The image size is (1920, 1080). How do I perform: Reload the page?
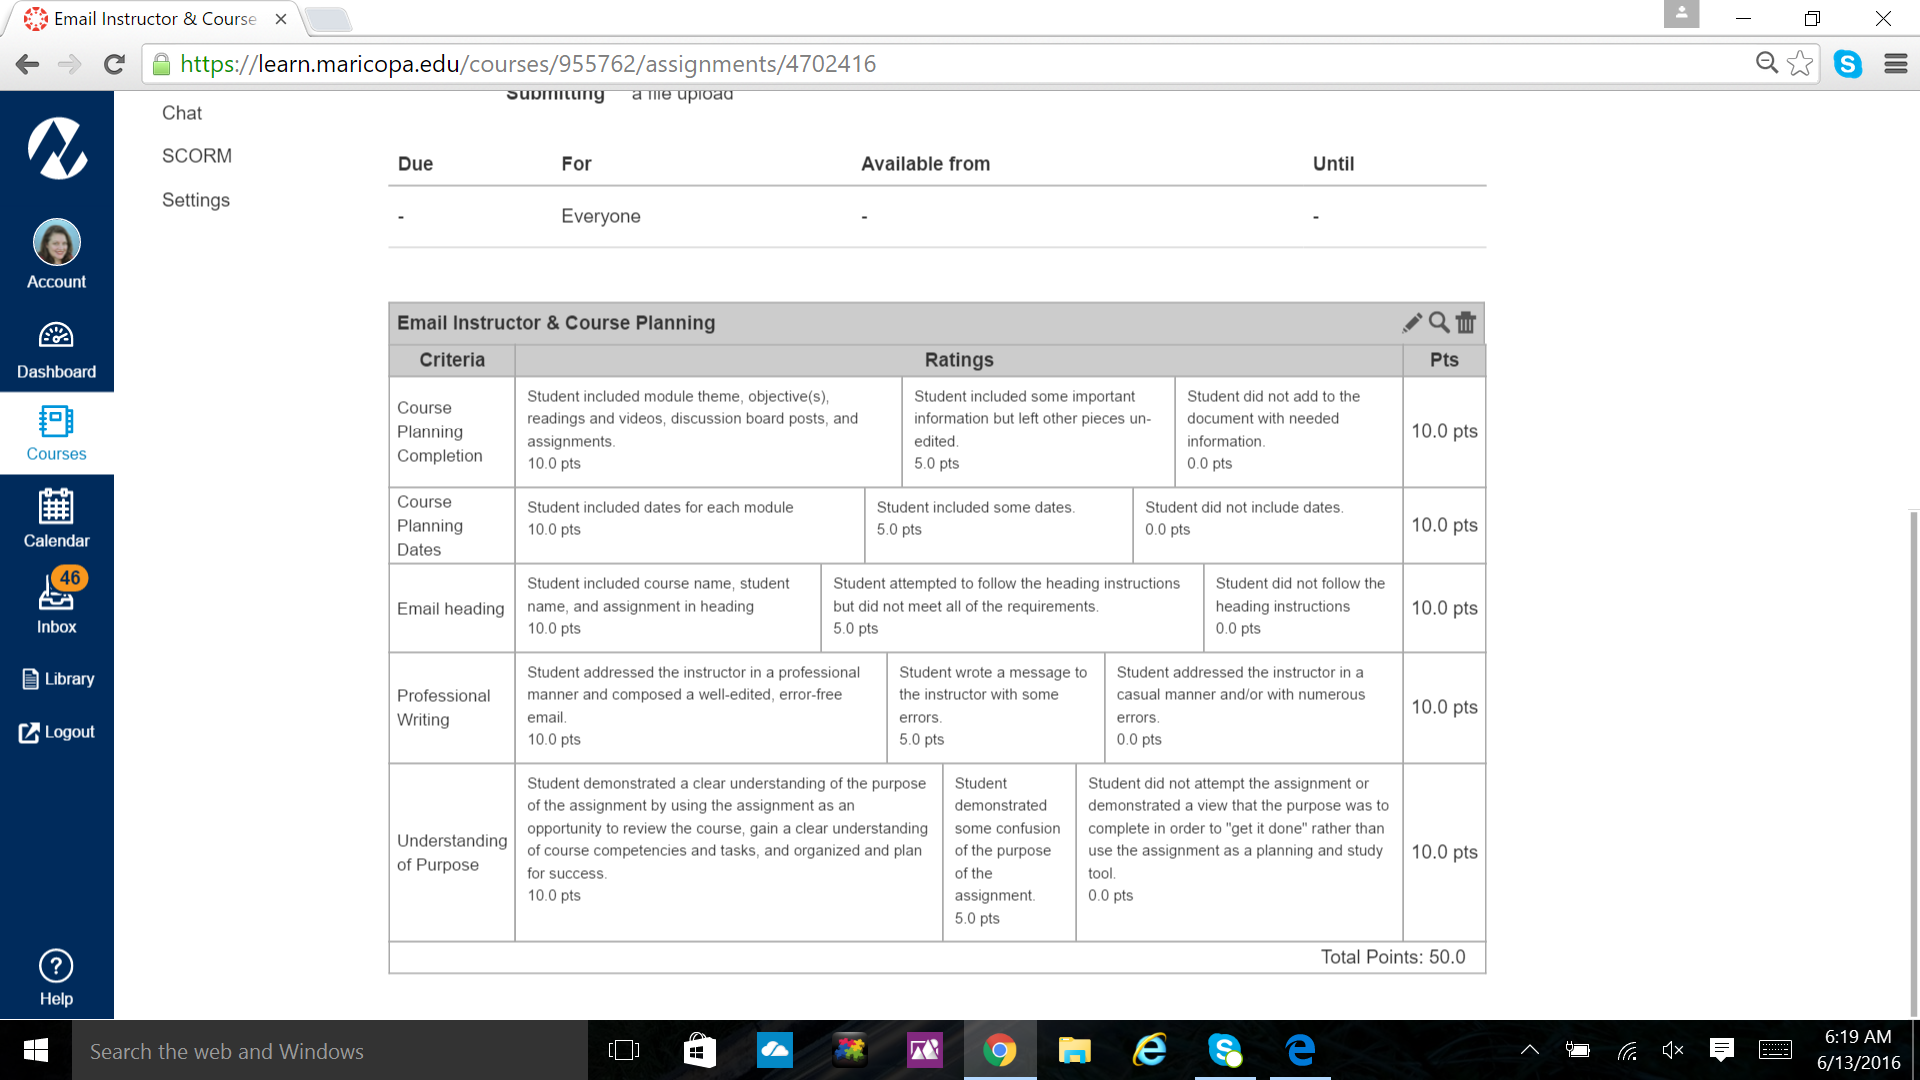pyautogui.click(x=114, y=64)
